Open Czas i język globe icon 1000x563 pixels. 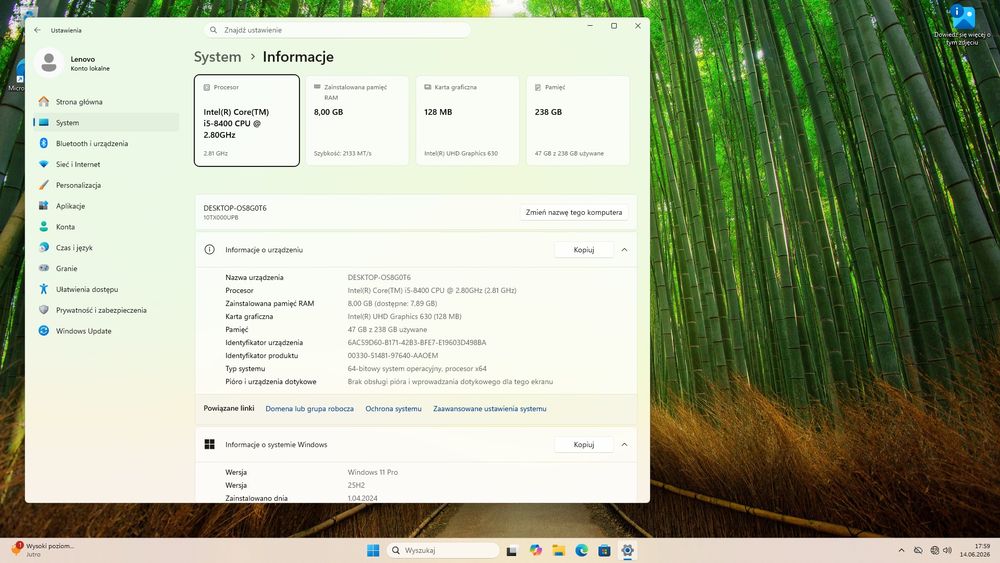(43, 247)
